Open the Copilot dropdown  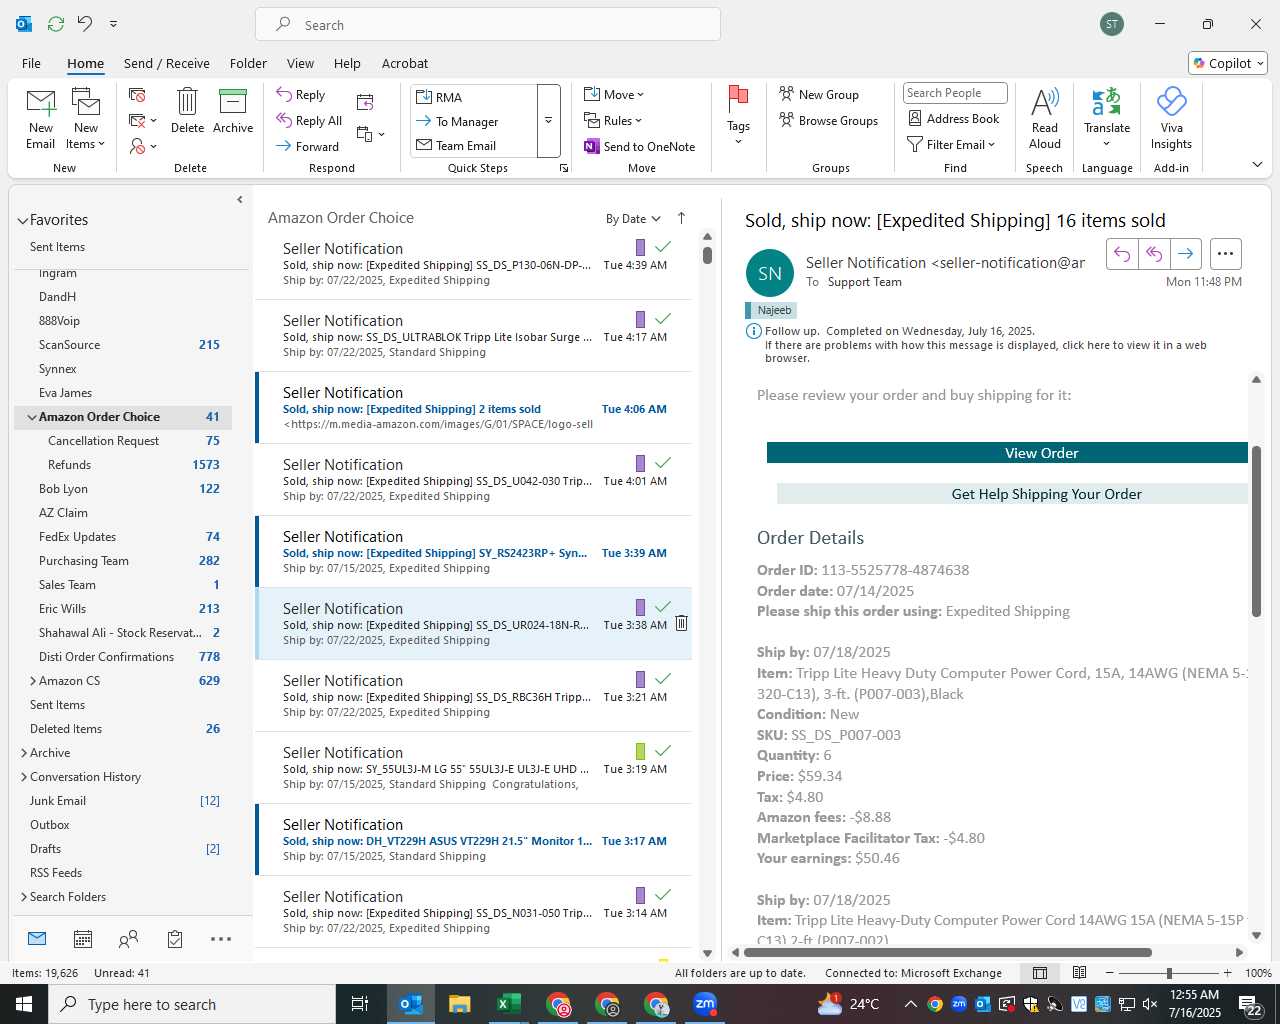point(1228,63)
